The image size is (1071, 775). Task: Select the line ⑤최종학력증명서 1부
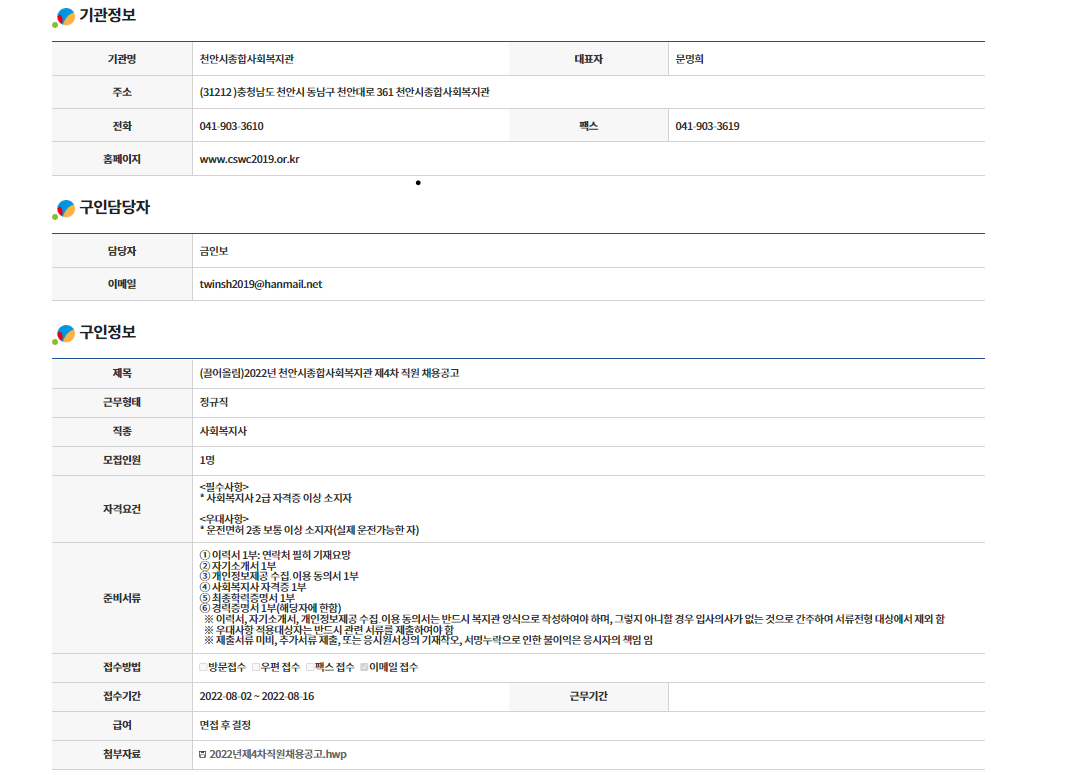(247, 598)
